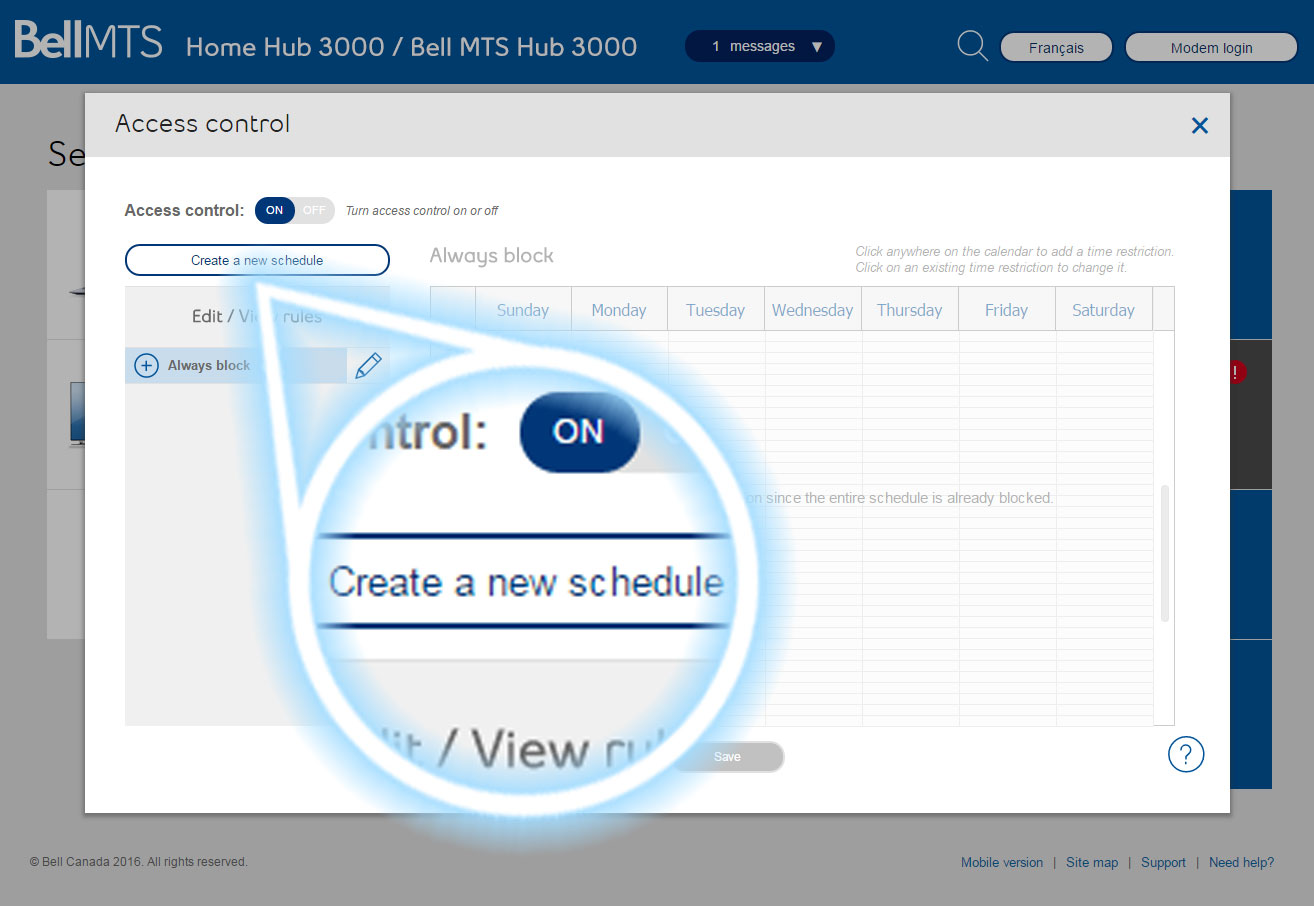Click Create a new schedule button
The width and height of the screenshot is (1314, 906).
pos(257,260)
